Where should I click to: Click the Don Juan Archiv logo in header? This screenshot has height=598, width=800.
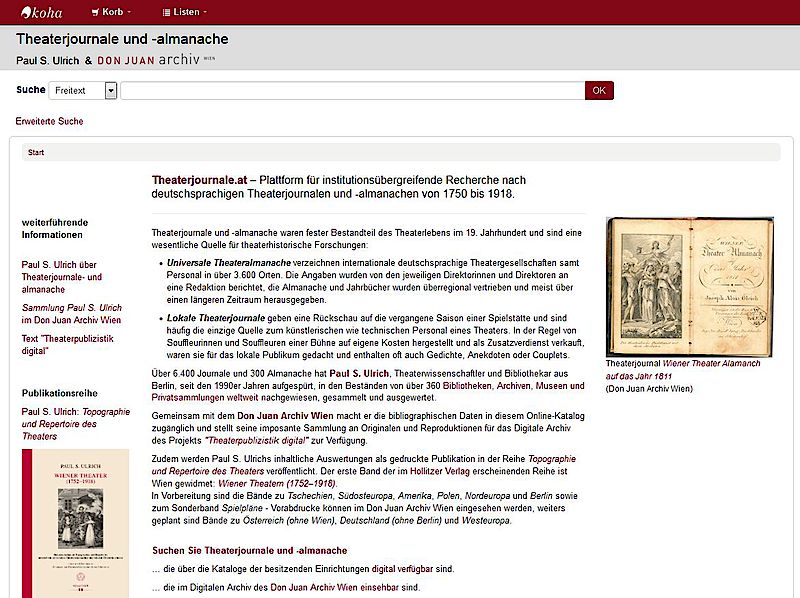[155, 60]
